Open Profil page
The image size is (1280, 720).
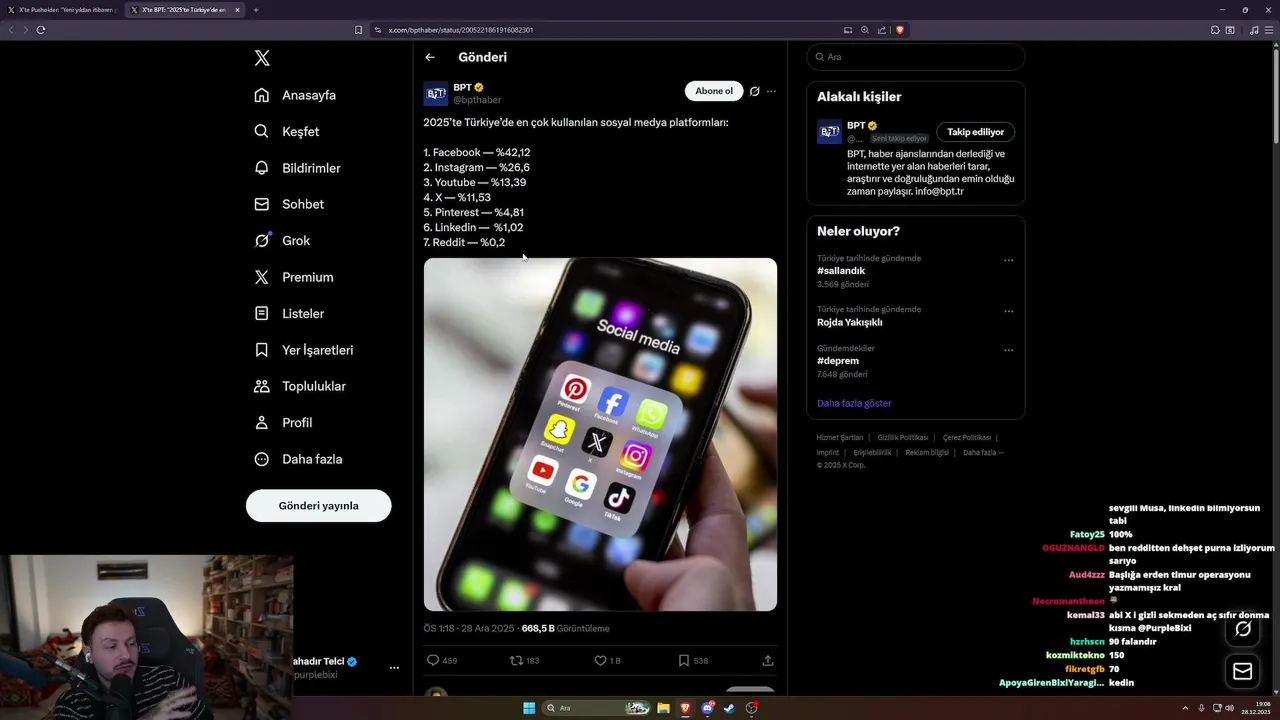[x=283, y=422]
